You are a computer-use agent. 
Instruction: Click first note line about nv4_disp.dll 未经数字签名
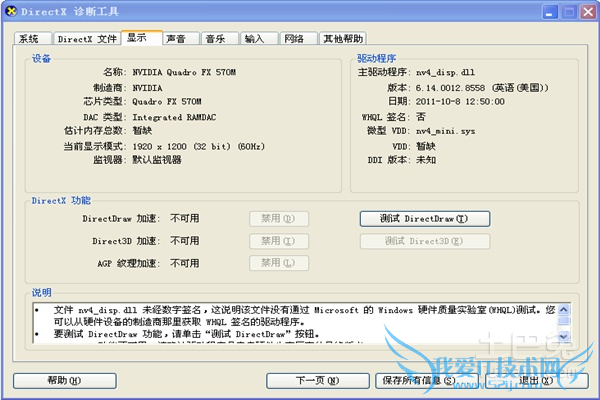pyautogui.click(x=304, y=310)
